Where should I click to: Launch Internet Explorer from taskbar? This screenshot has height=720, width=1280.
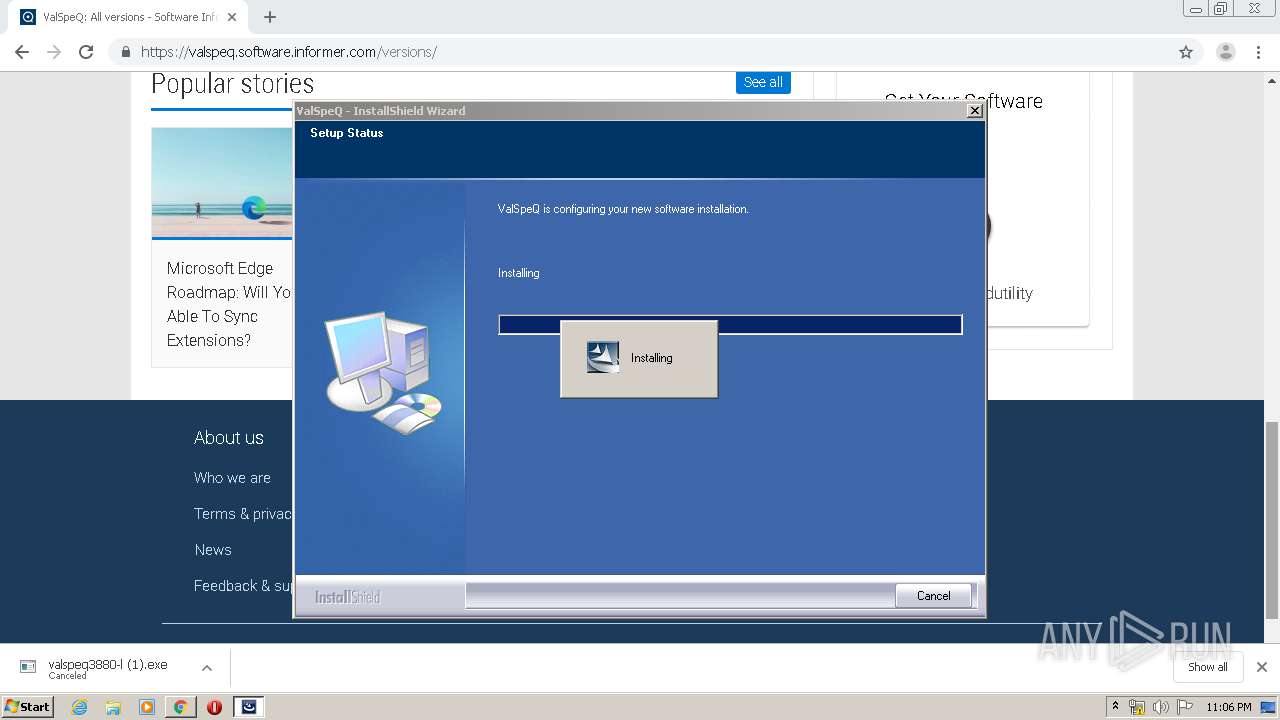click(80, 707)
